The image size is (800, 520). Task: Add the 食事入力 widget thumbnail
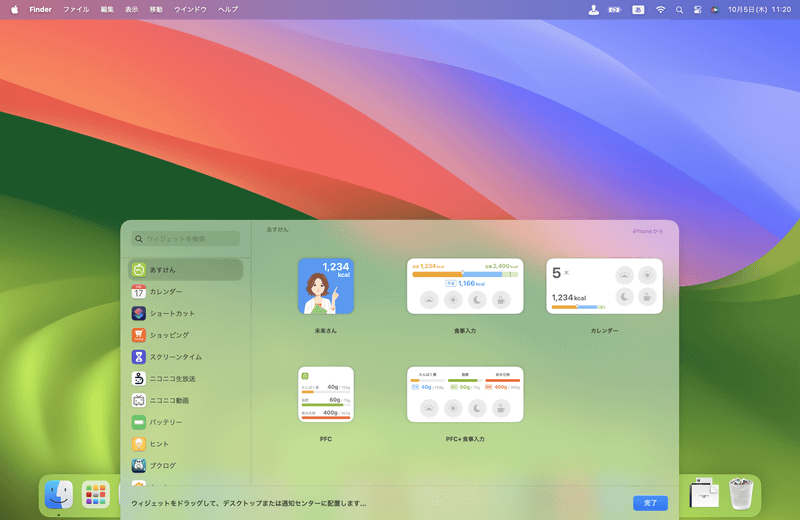point(465,286)
